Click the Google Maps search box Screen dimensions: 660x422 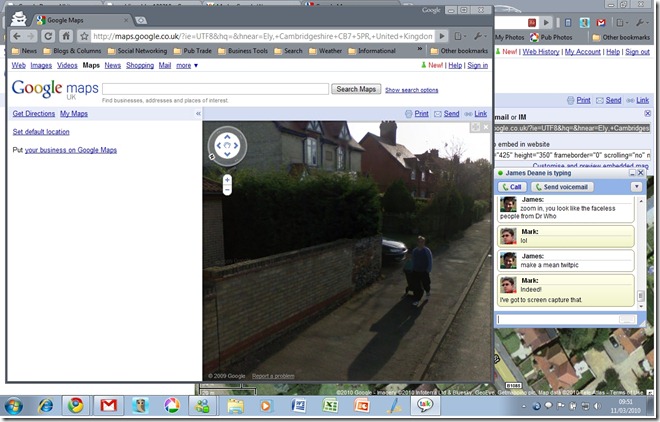click(215, 89)
